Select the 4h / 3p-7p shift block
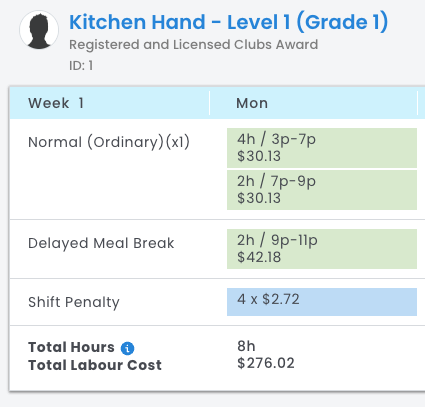 coord(322,148)
